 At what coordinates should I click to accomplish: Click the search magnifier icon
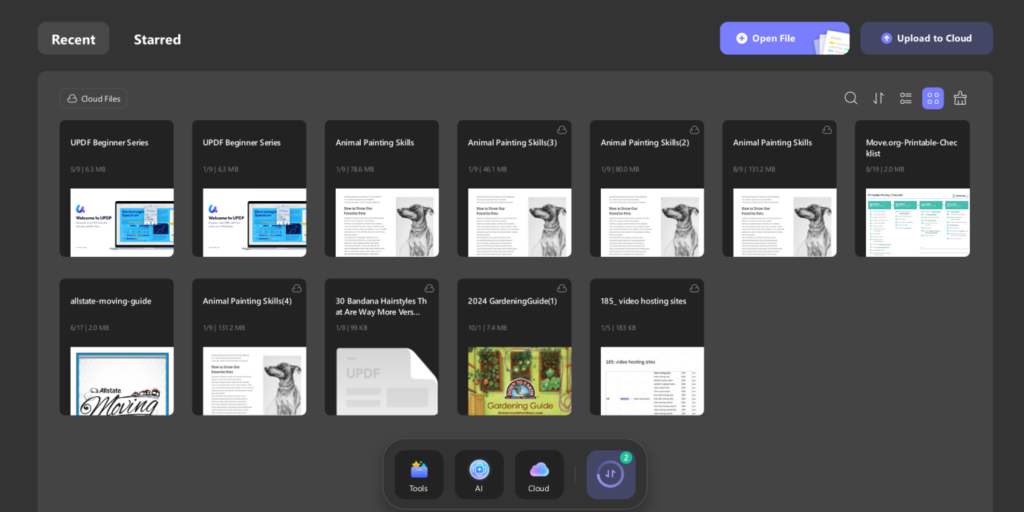click(x=851, y=98)
